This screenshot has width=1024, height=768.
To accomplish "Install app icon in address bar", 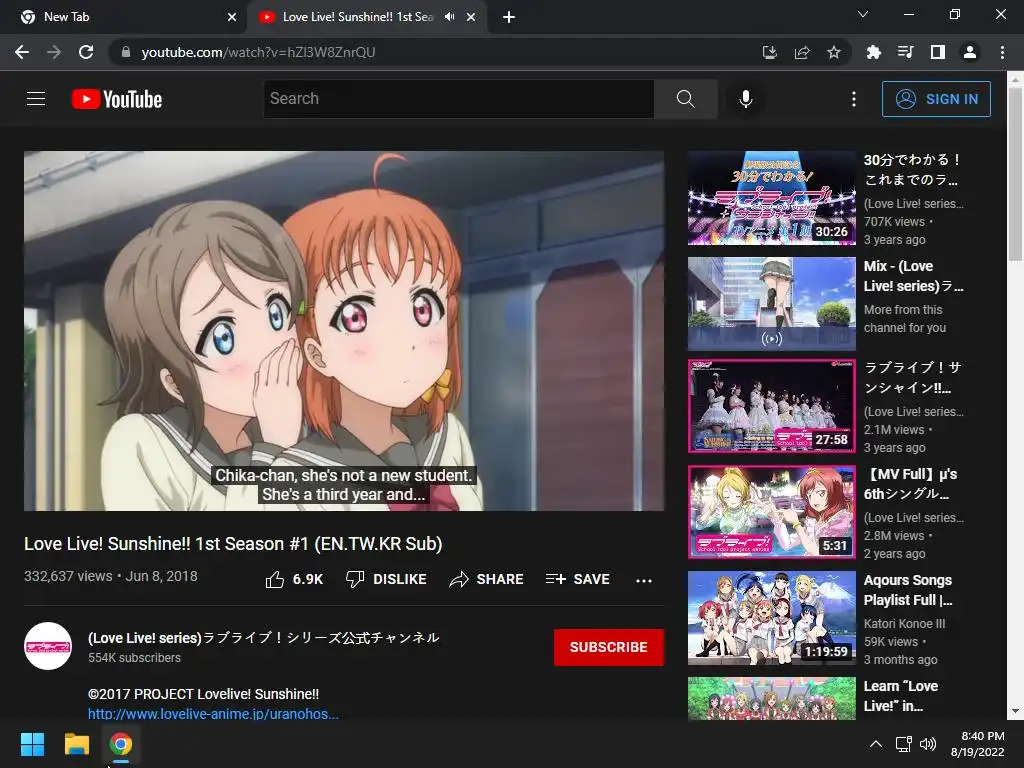I will (x=770, y=52).
